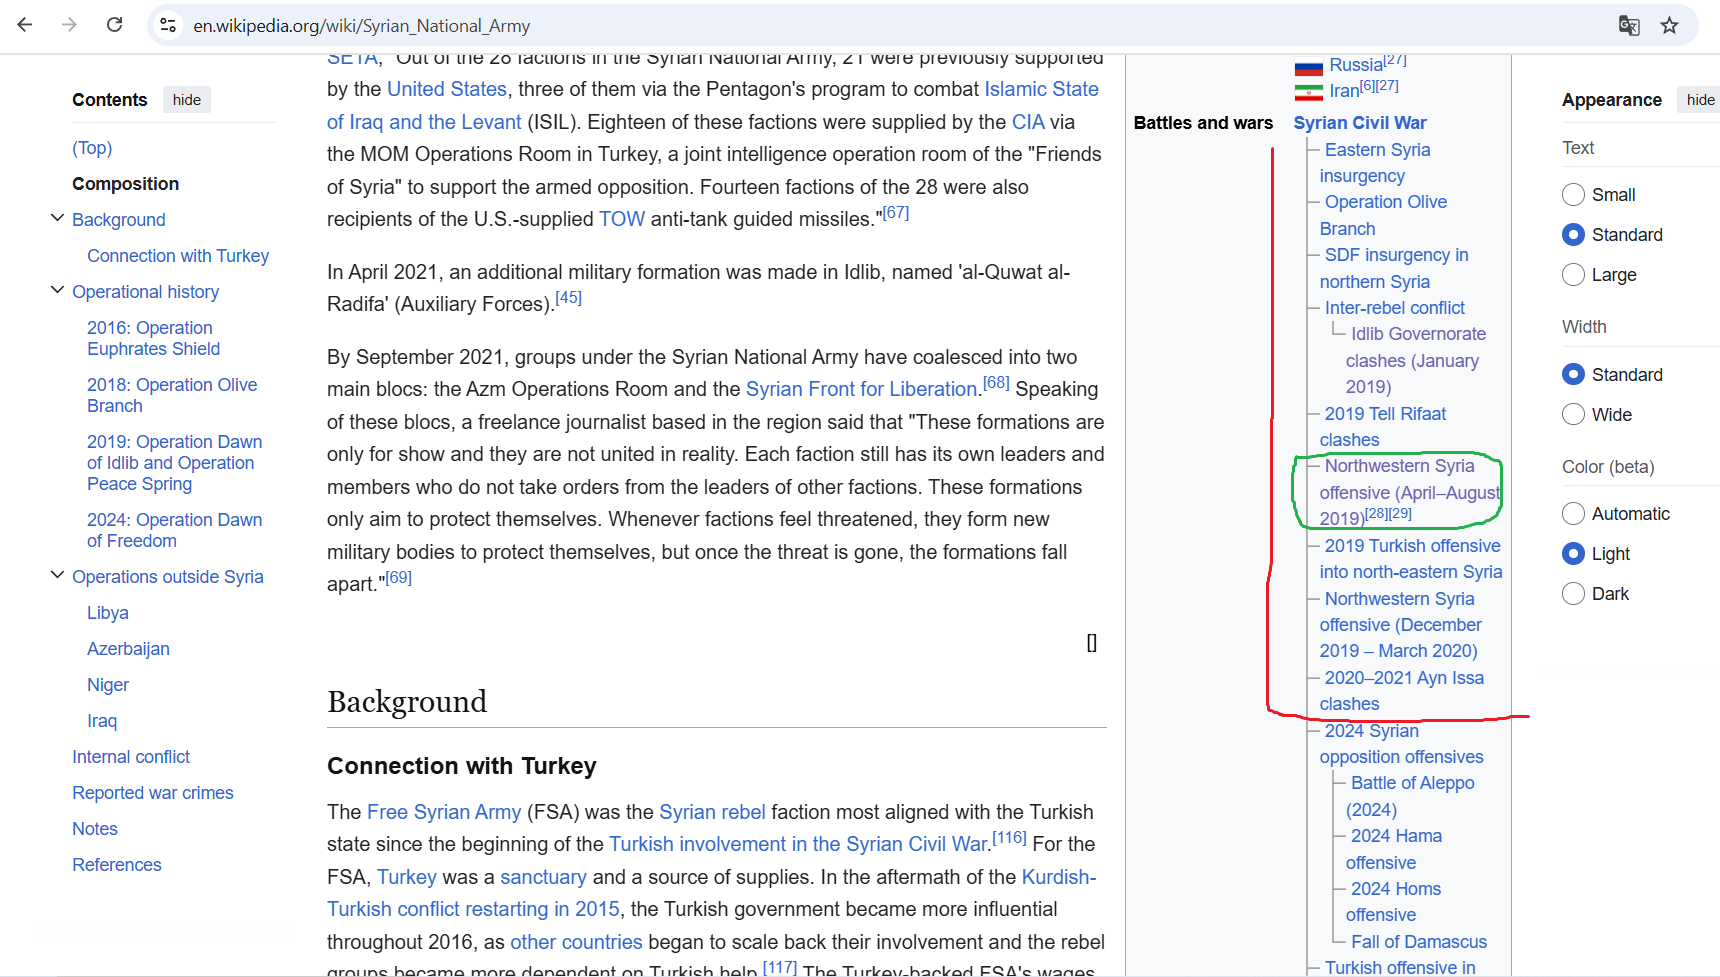Reload the page with the refresh icon
Screen dimensions: 1720x977
pos(114,25)
